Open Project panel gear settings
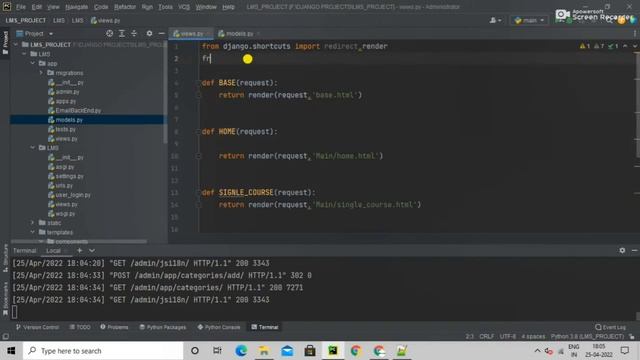Viewport: 640px width, 360px height. point(149,33)
